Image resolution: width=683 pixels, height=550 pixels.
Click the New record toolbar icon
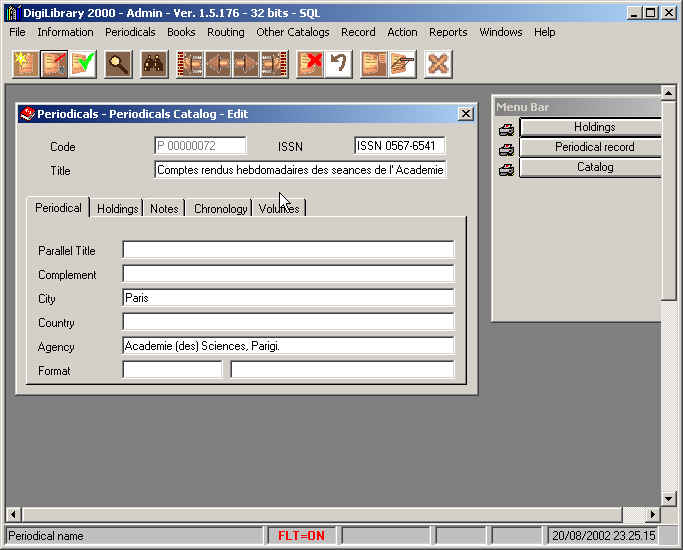click(26, 64)
